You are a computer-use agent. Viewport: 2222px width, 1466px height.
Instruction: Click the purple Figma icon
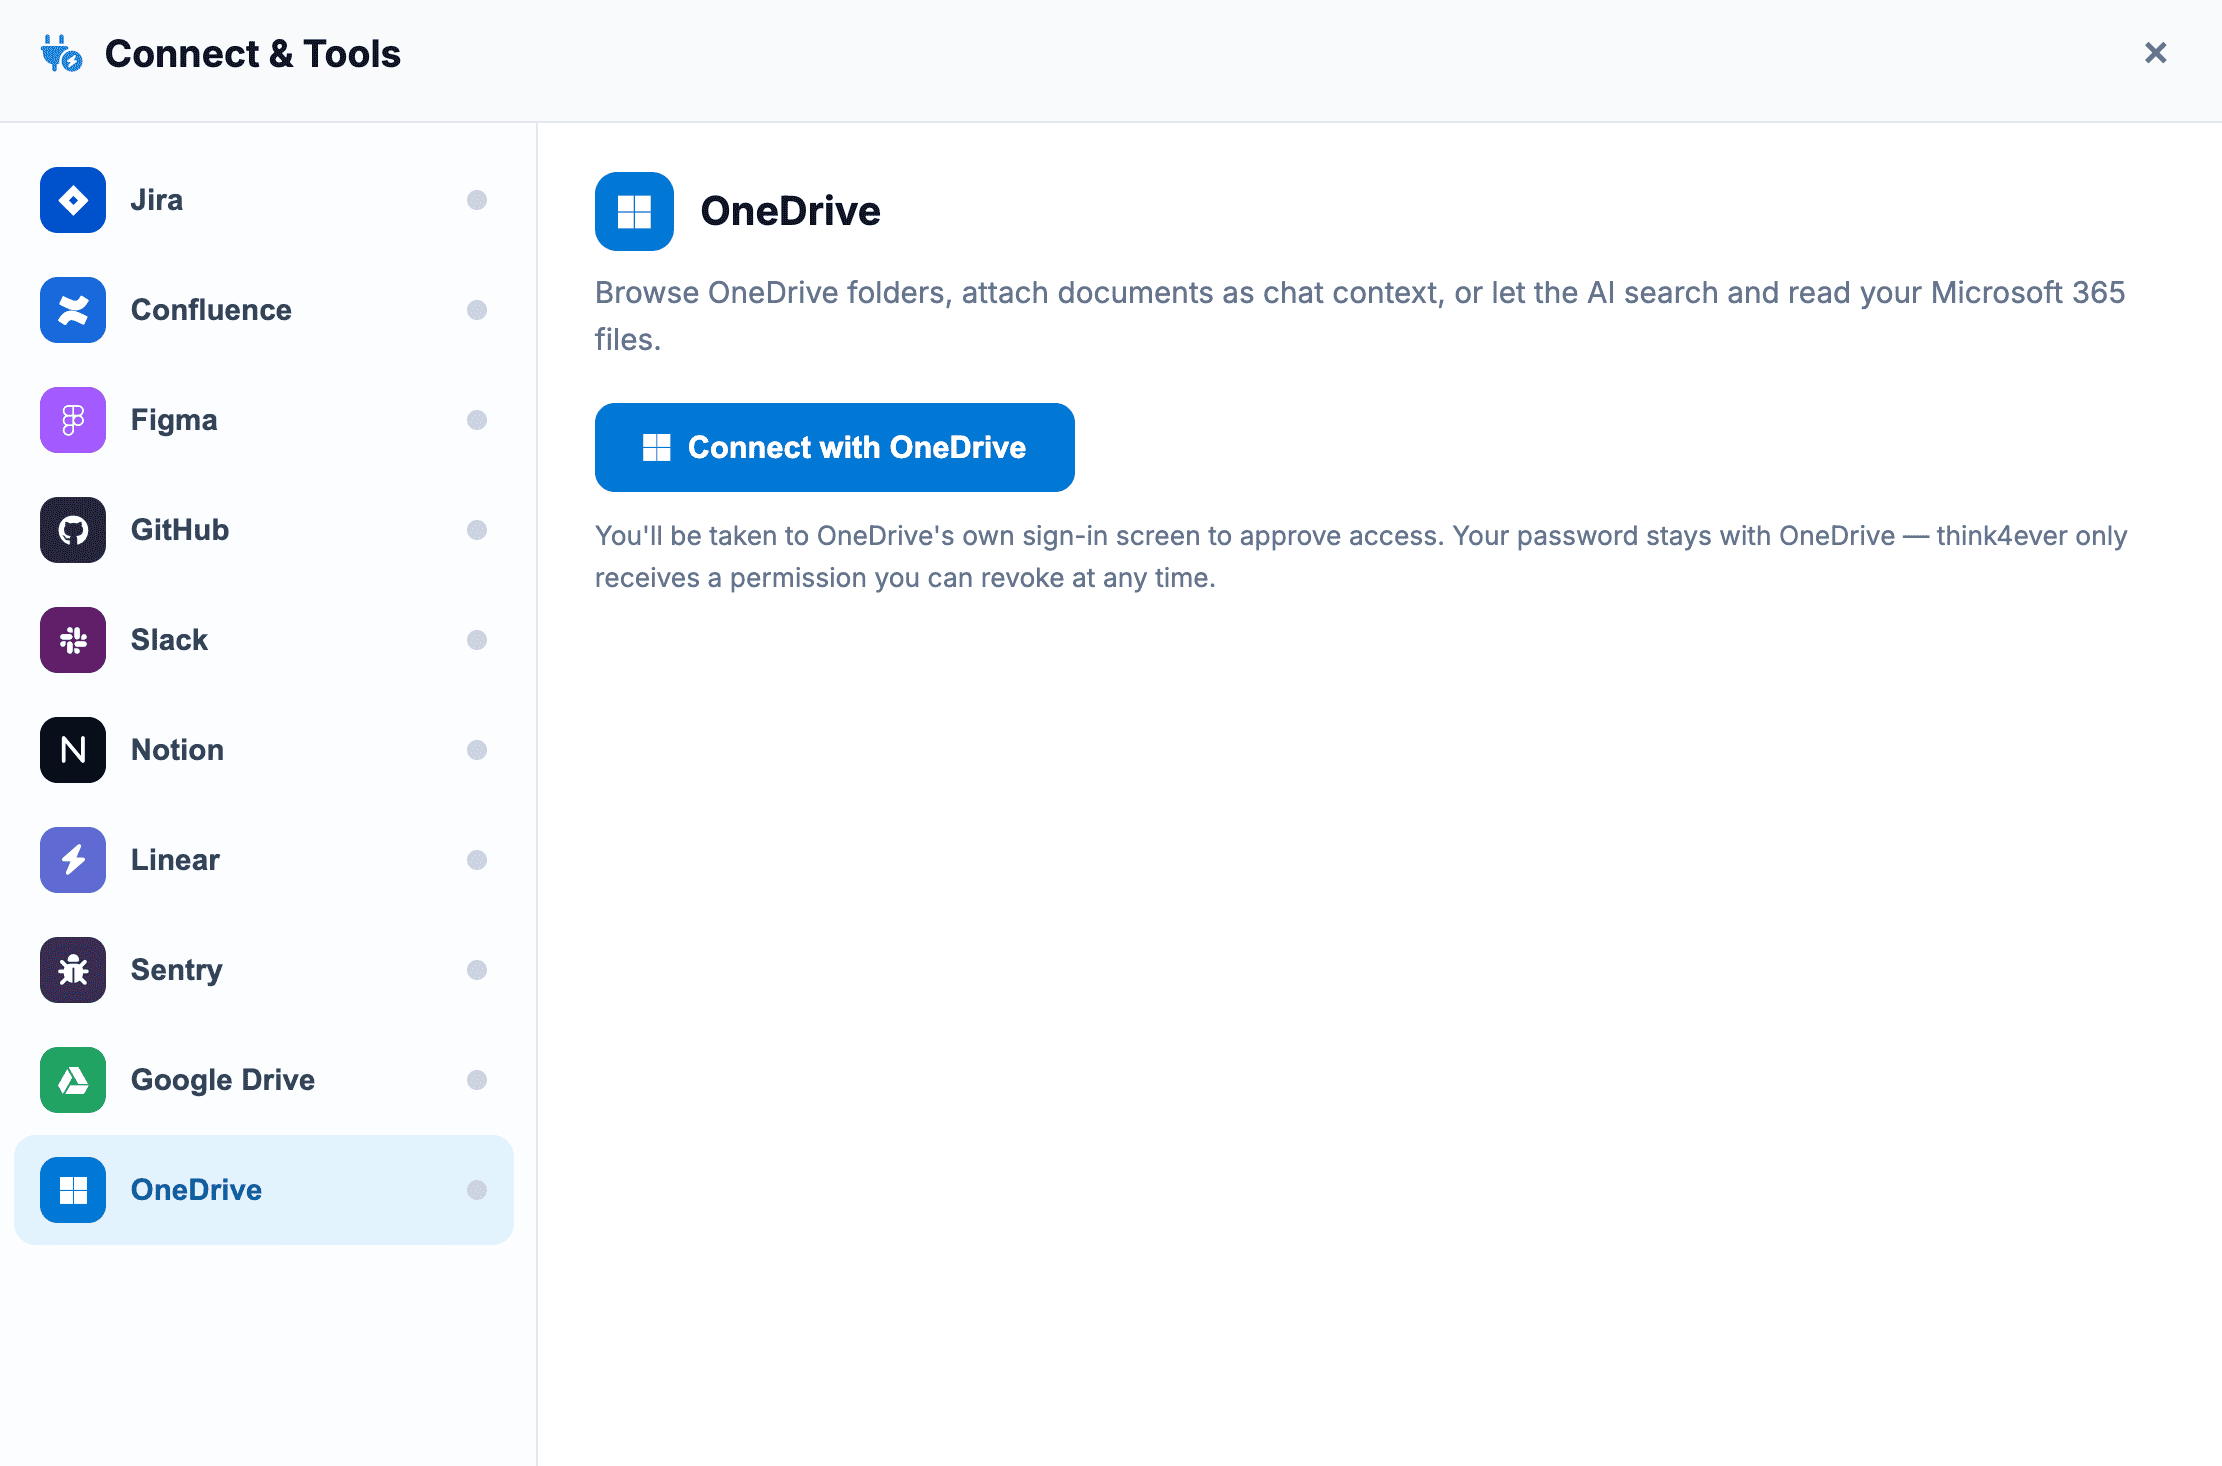(x=73, y=420)
